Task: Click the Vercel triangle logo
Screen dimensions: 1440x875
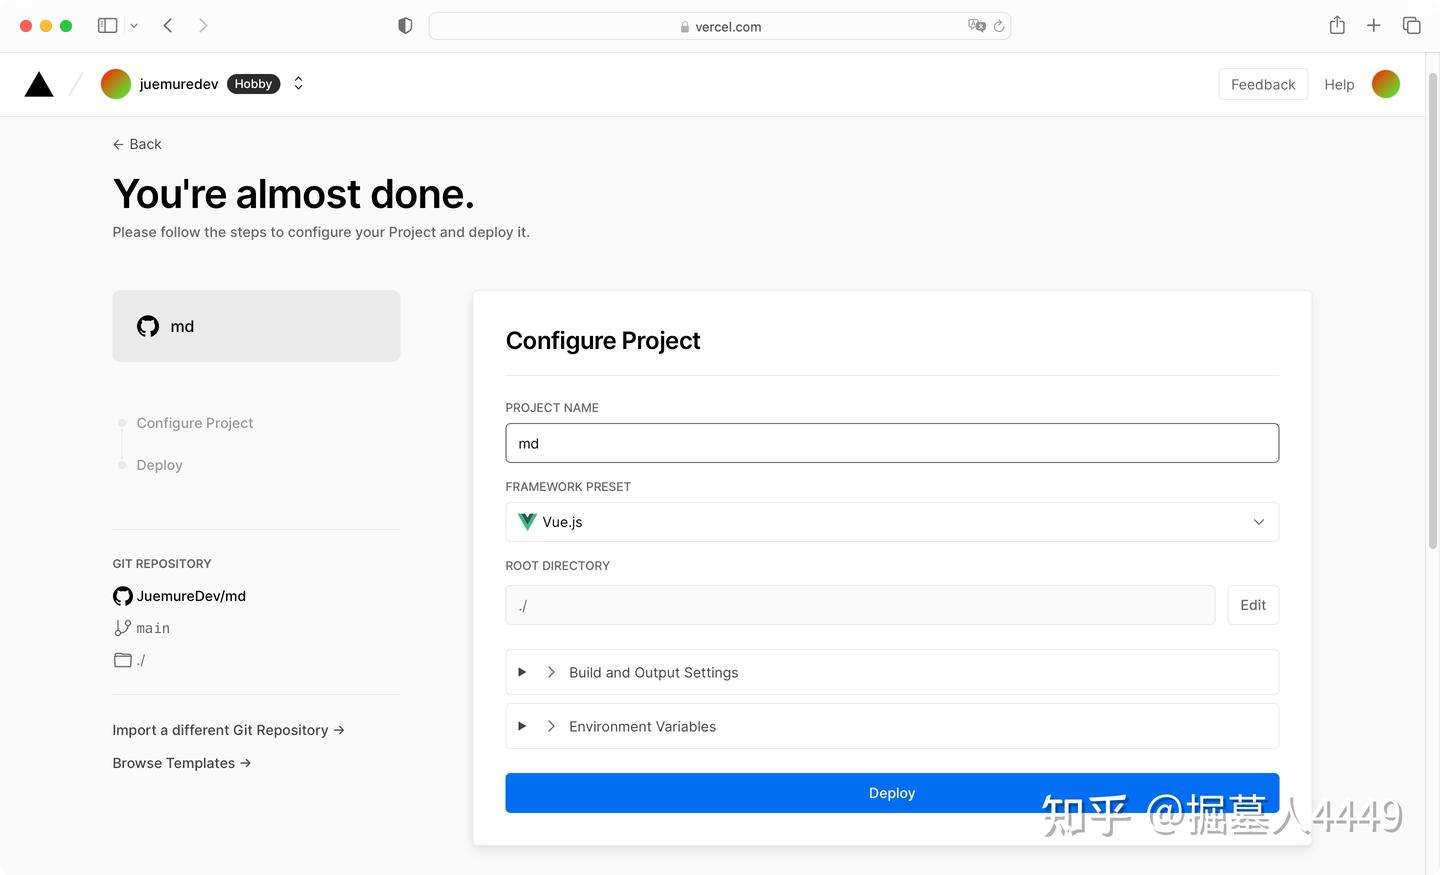Action: (39, 85)
